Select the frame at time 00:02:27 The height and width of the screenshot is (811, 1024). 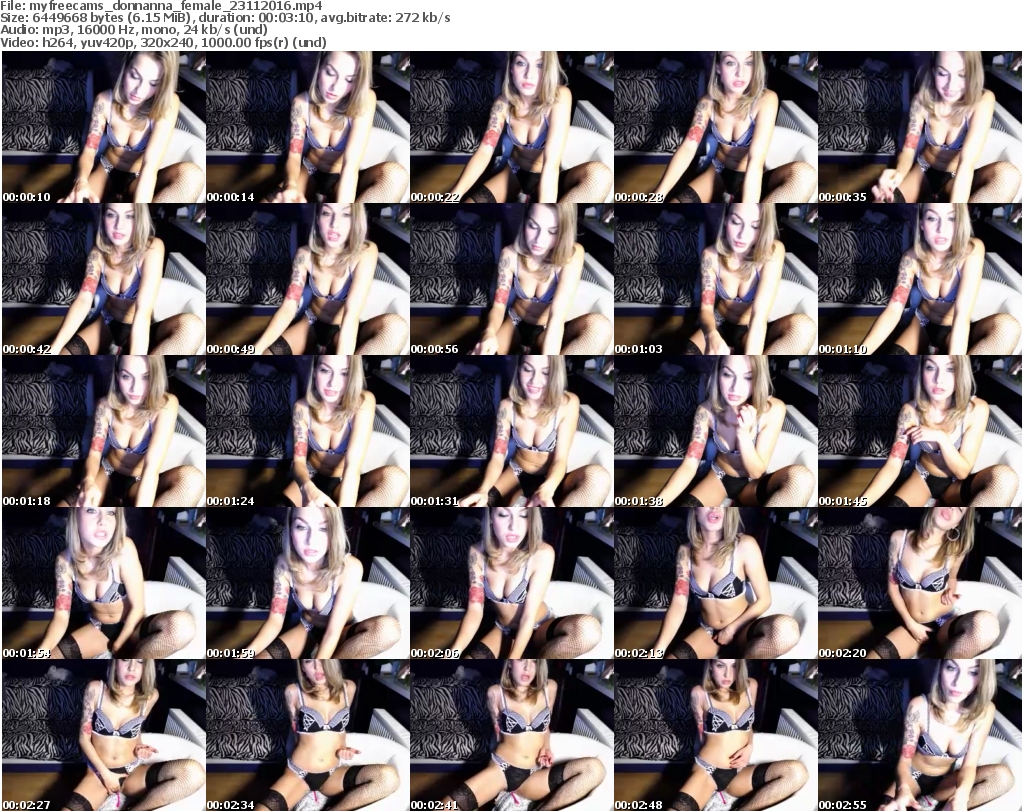pos(104,735)
